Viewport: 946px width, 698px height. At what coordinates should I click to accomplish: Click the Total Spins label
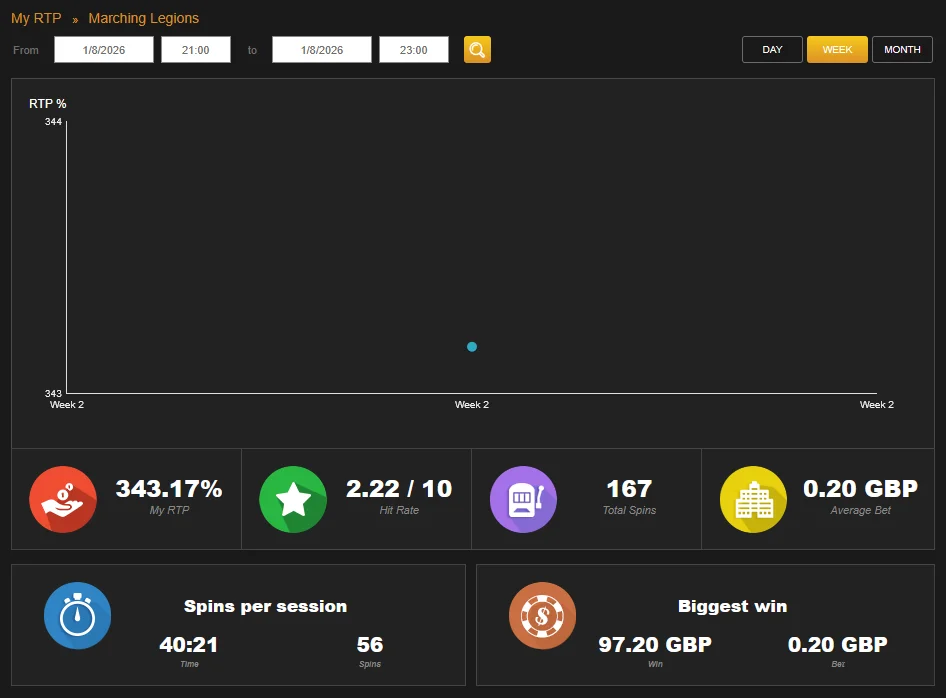coord(629,510)
